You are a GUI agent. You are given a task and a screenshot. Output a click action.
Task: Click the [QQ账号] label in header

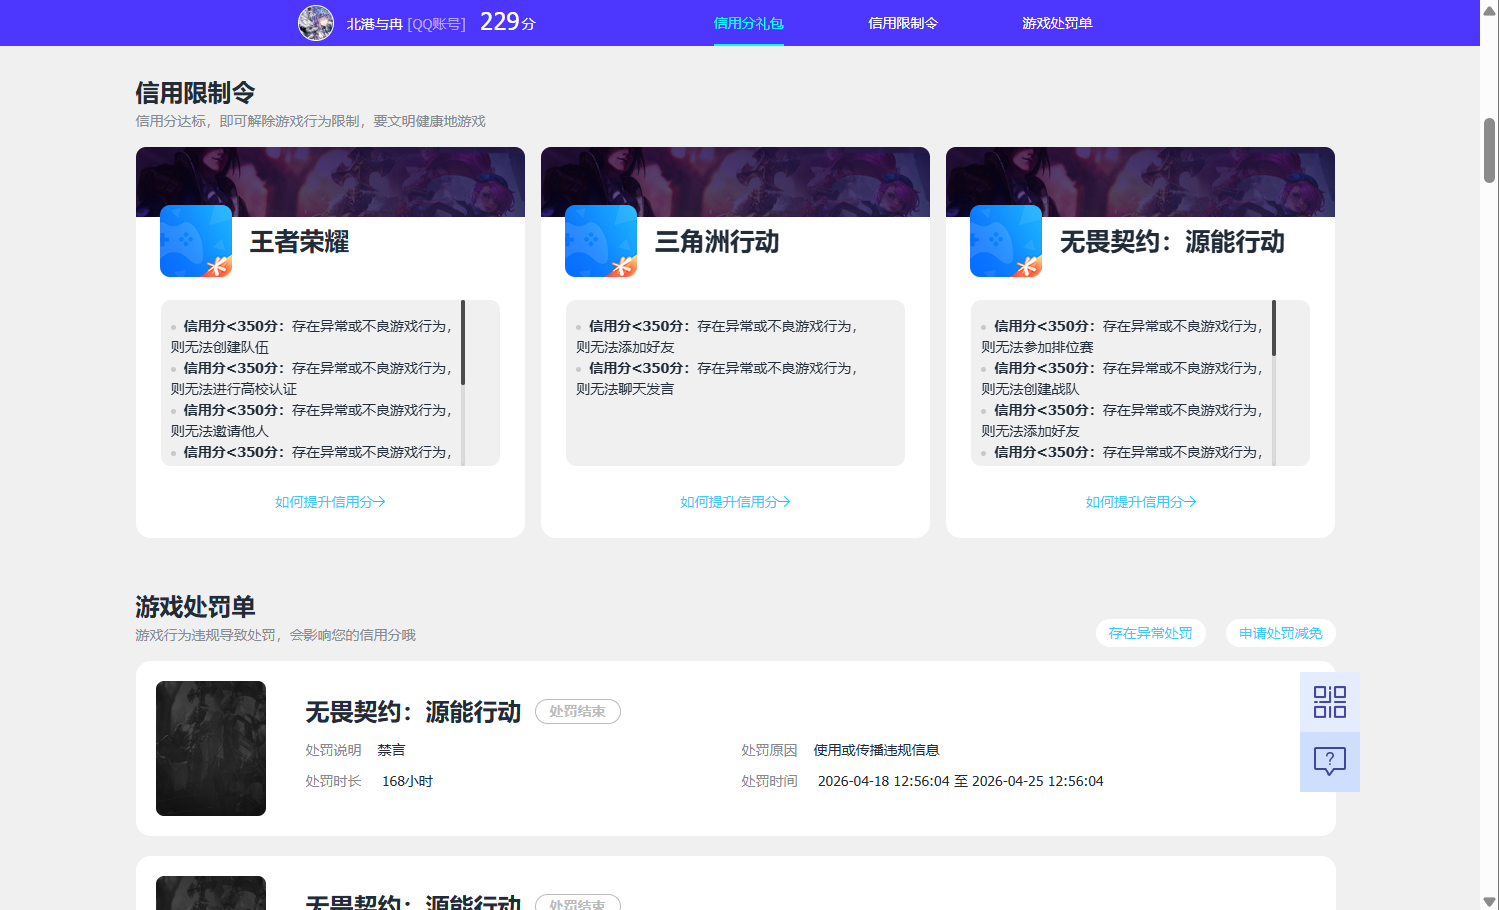(x=437, y=24)
